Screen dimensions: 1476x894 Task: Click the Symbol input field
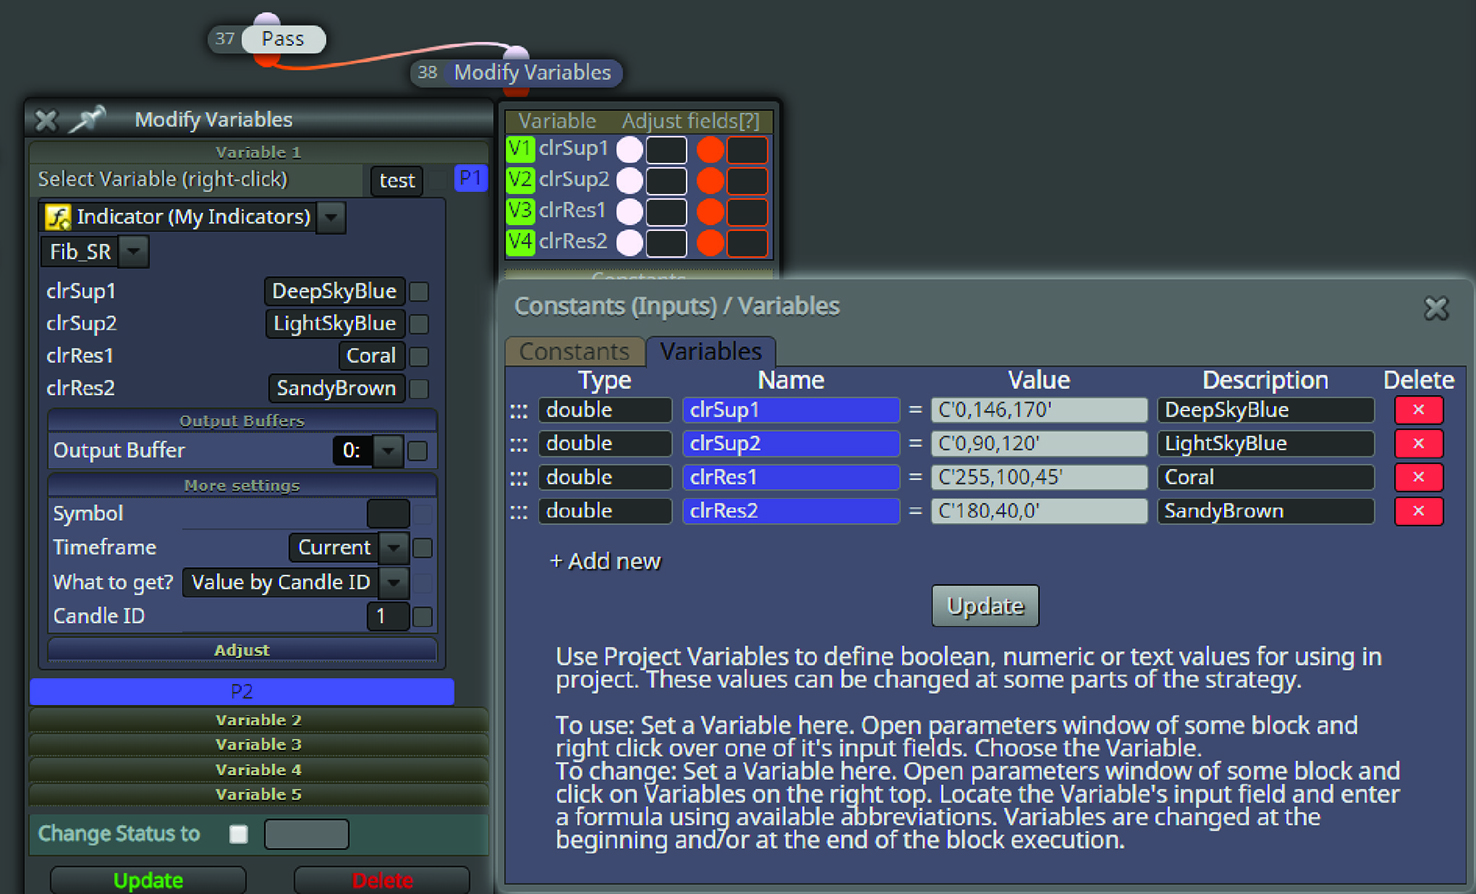388,514
